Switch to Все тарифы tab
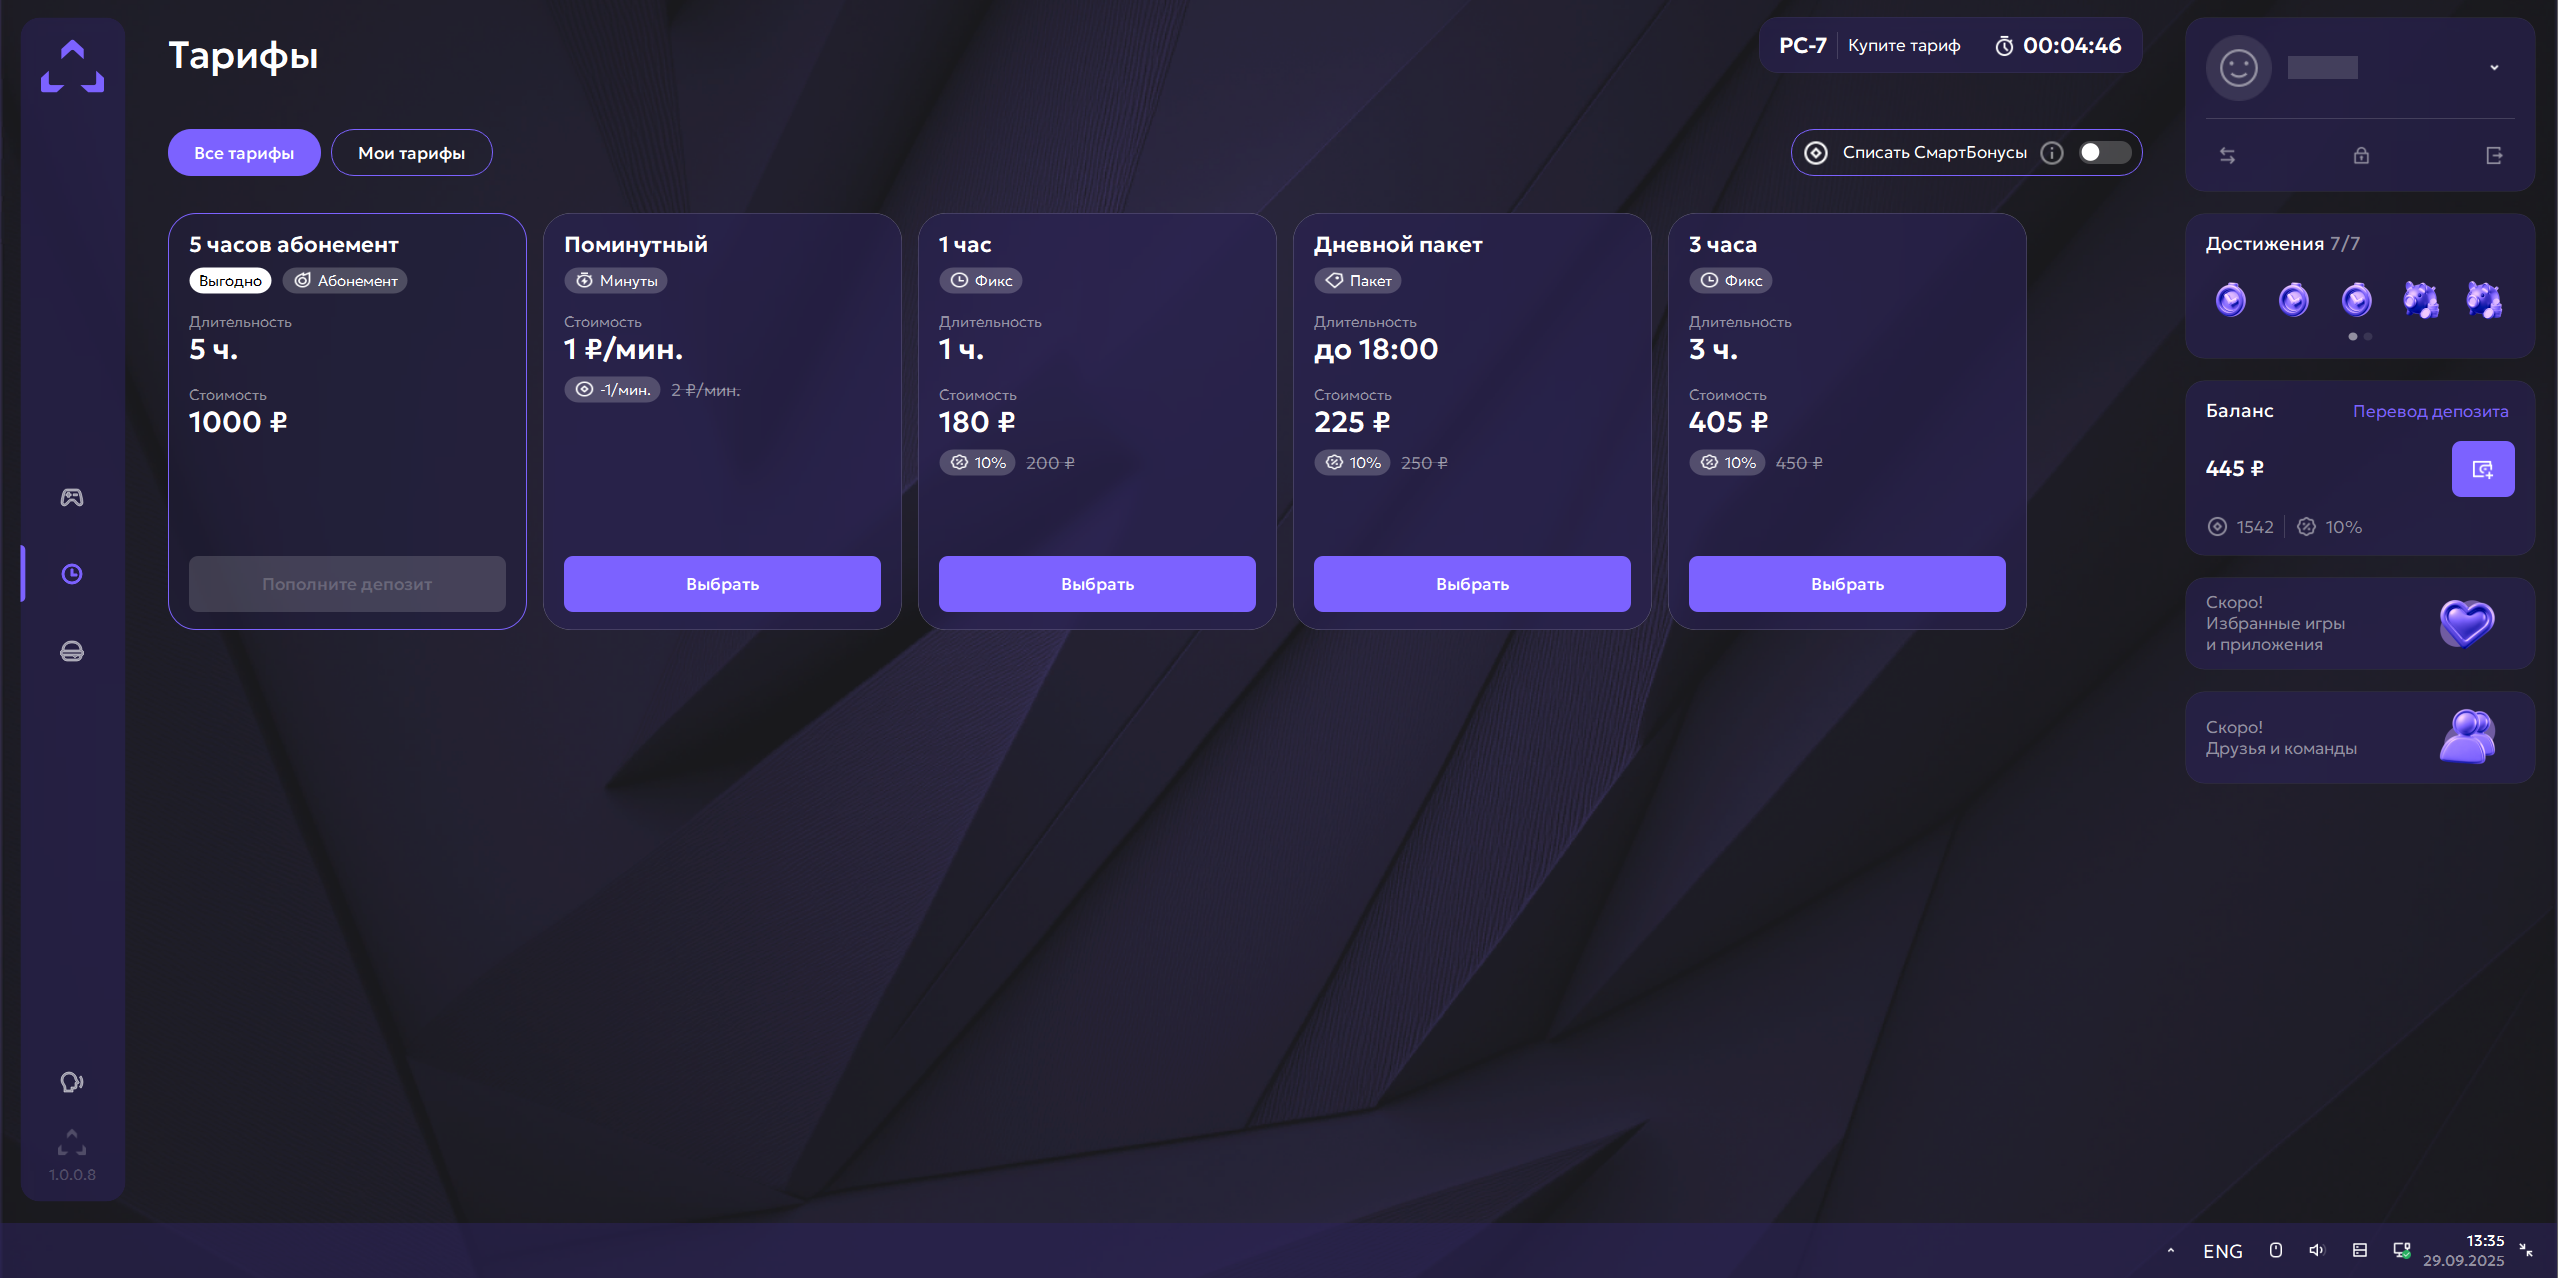Screen dimensions: 2558x1278 tap(244, 153)
